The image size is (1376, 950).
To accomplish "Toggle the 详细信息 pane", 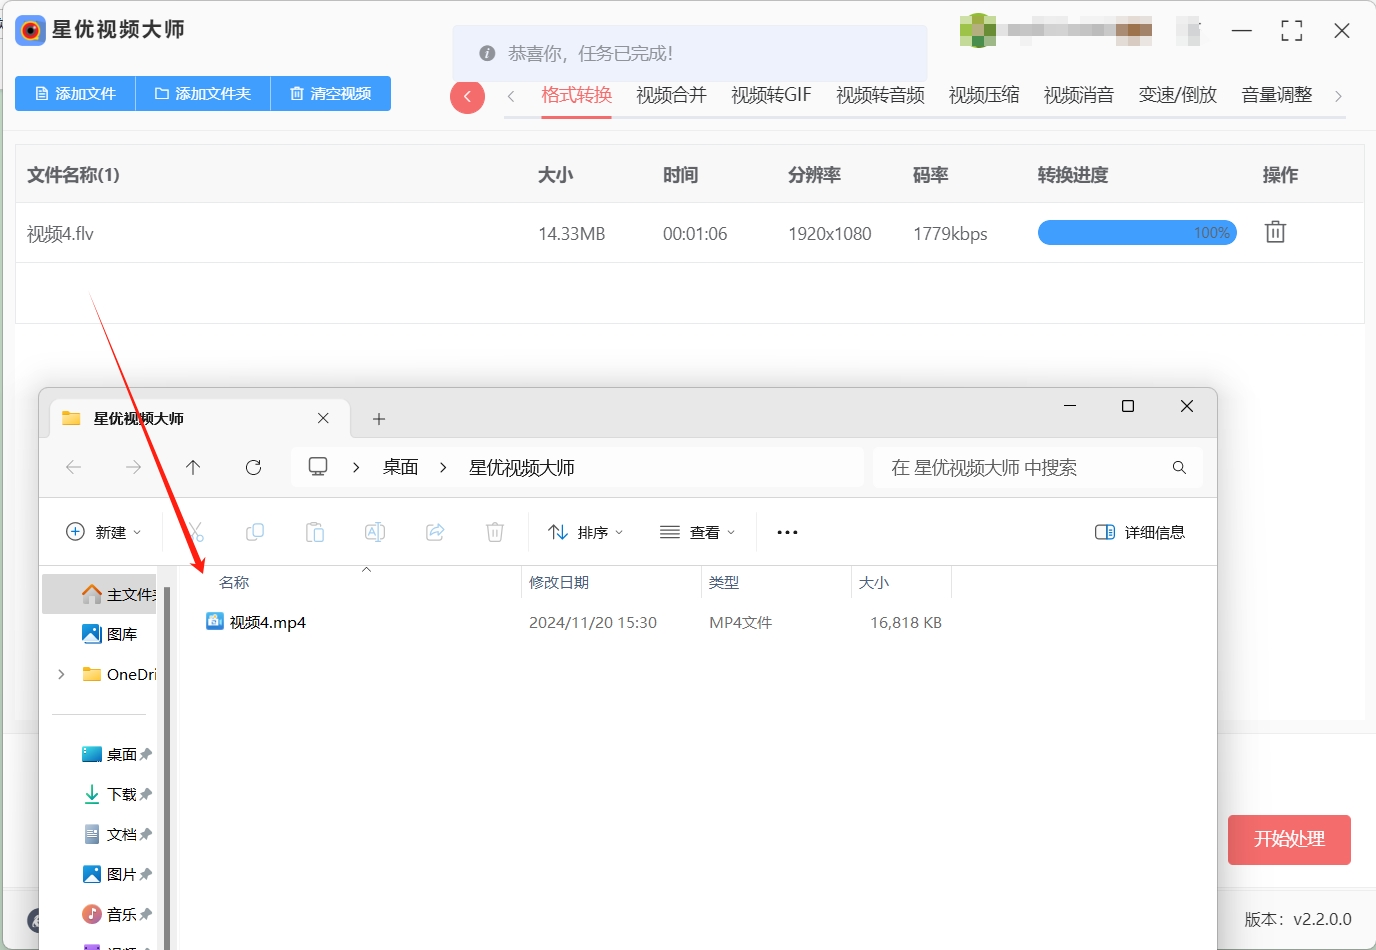I will click(x=1140, y=532).
